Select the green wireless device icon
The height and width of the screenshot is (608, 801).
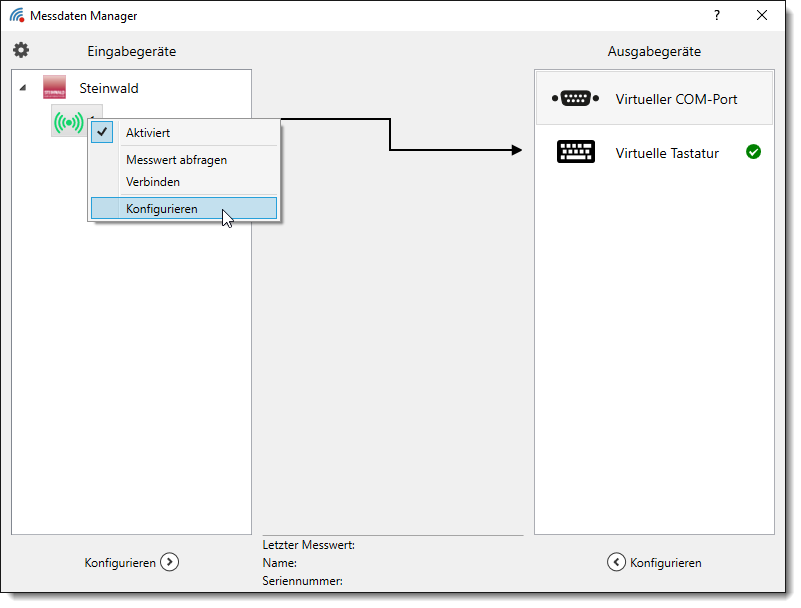pos(69,123)
